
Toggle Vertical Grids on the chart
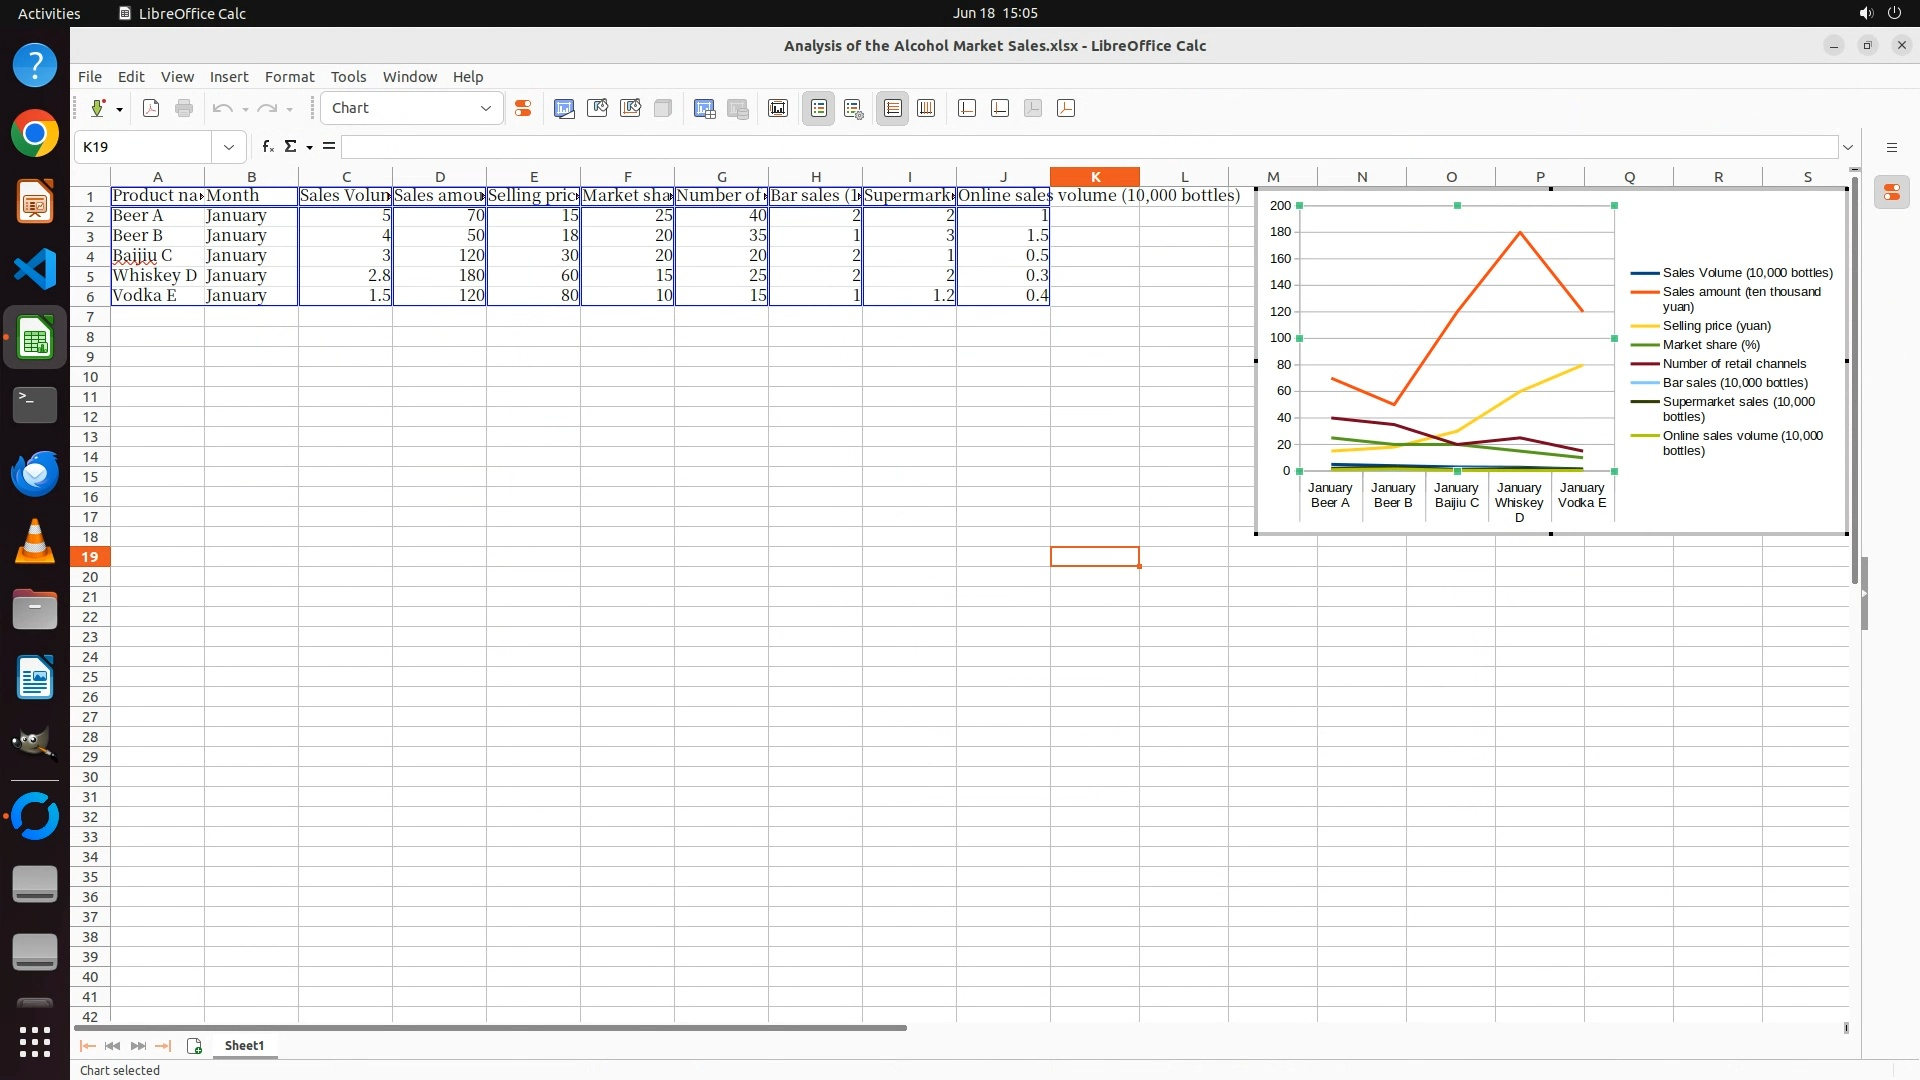(x=926, y=108)
